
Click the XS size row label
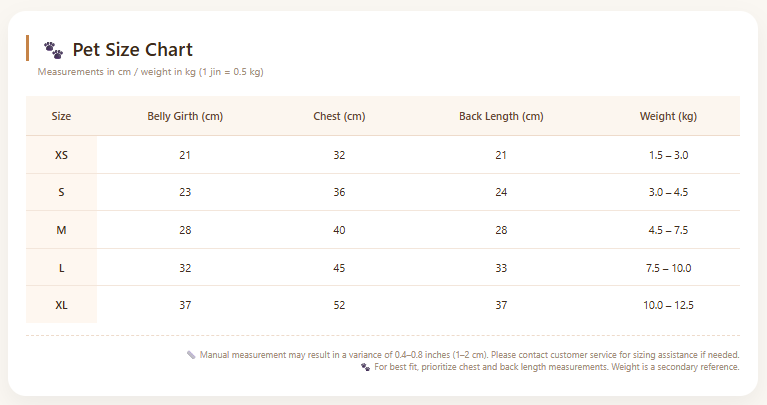click(x=61, y=155)
